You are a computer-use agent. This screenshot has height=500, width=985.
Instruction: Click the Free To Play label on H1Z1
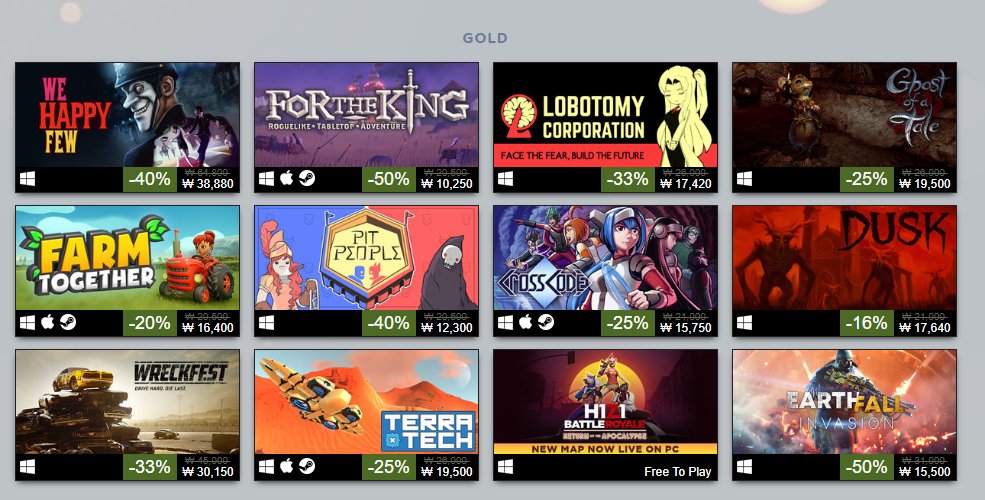pos(677,472)
